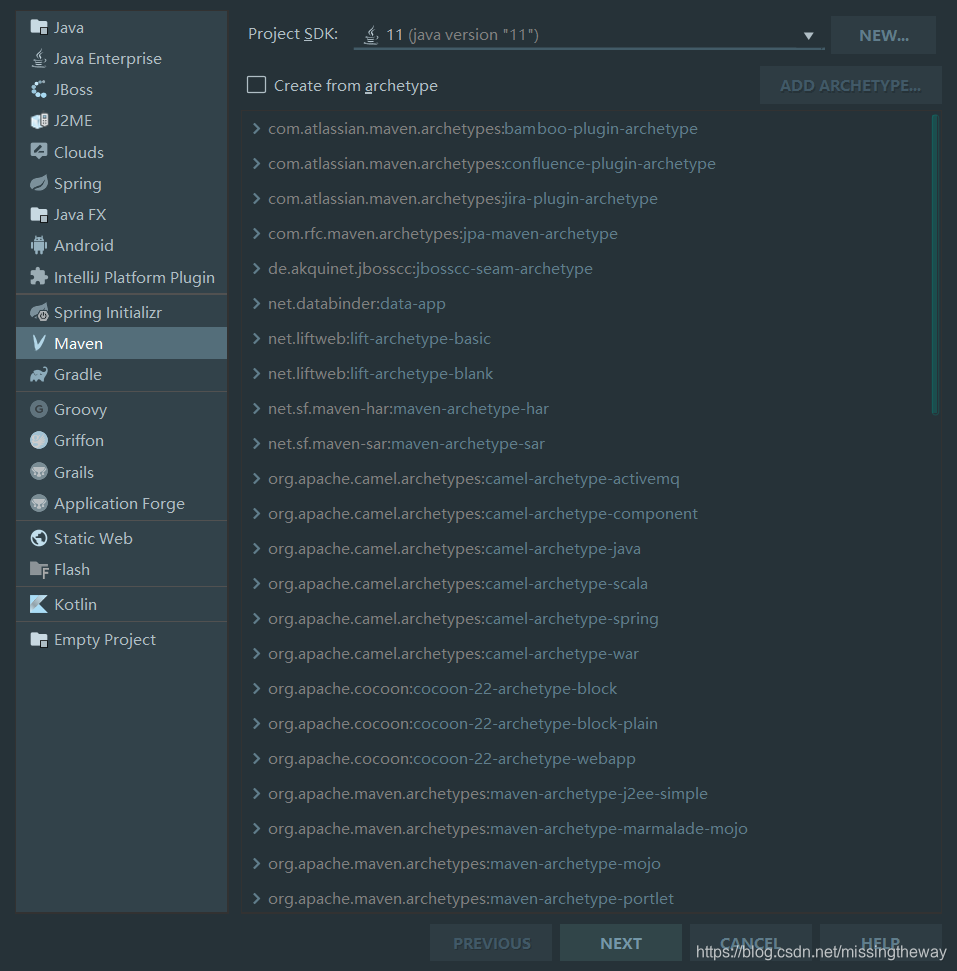Expand net.databinder:data-app entry
Image resolution: width=957 pixels, height=971 pixels.
(256, 303)
